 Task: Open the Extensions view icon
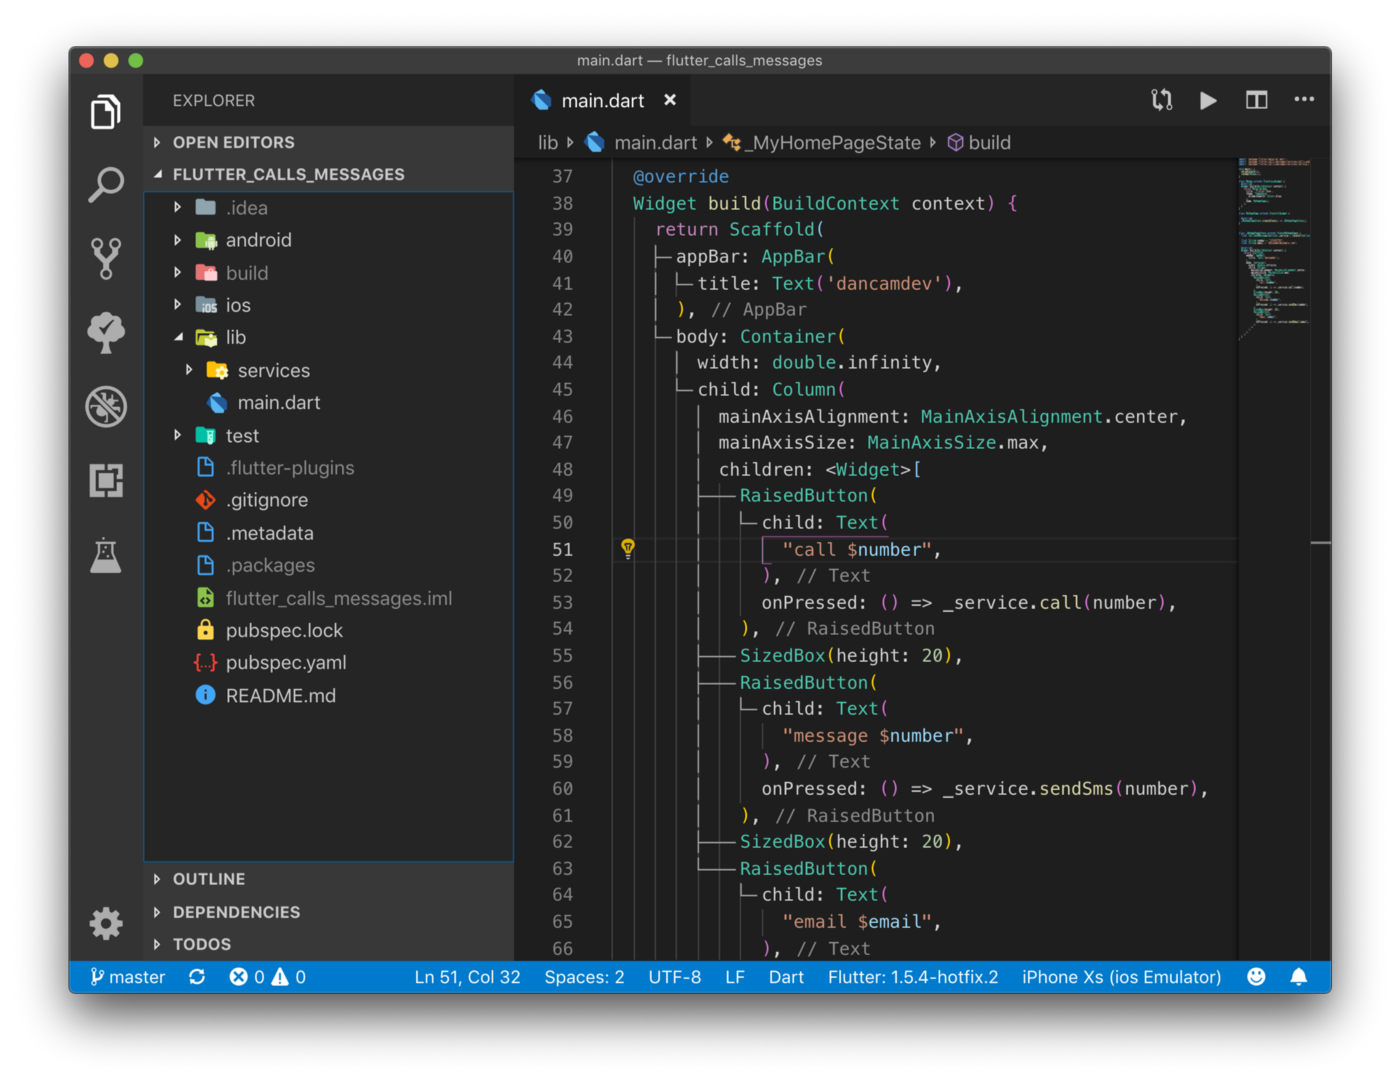(x=105, y=480)
